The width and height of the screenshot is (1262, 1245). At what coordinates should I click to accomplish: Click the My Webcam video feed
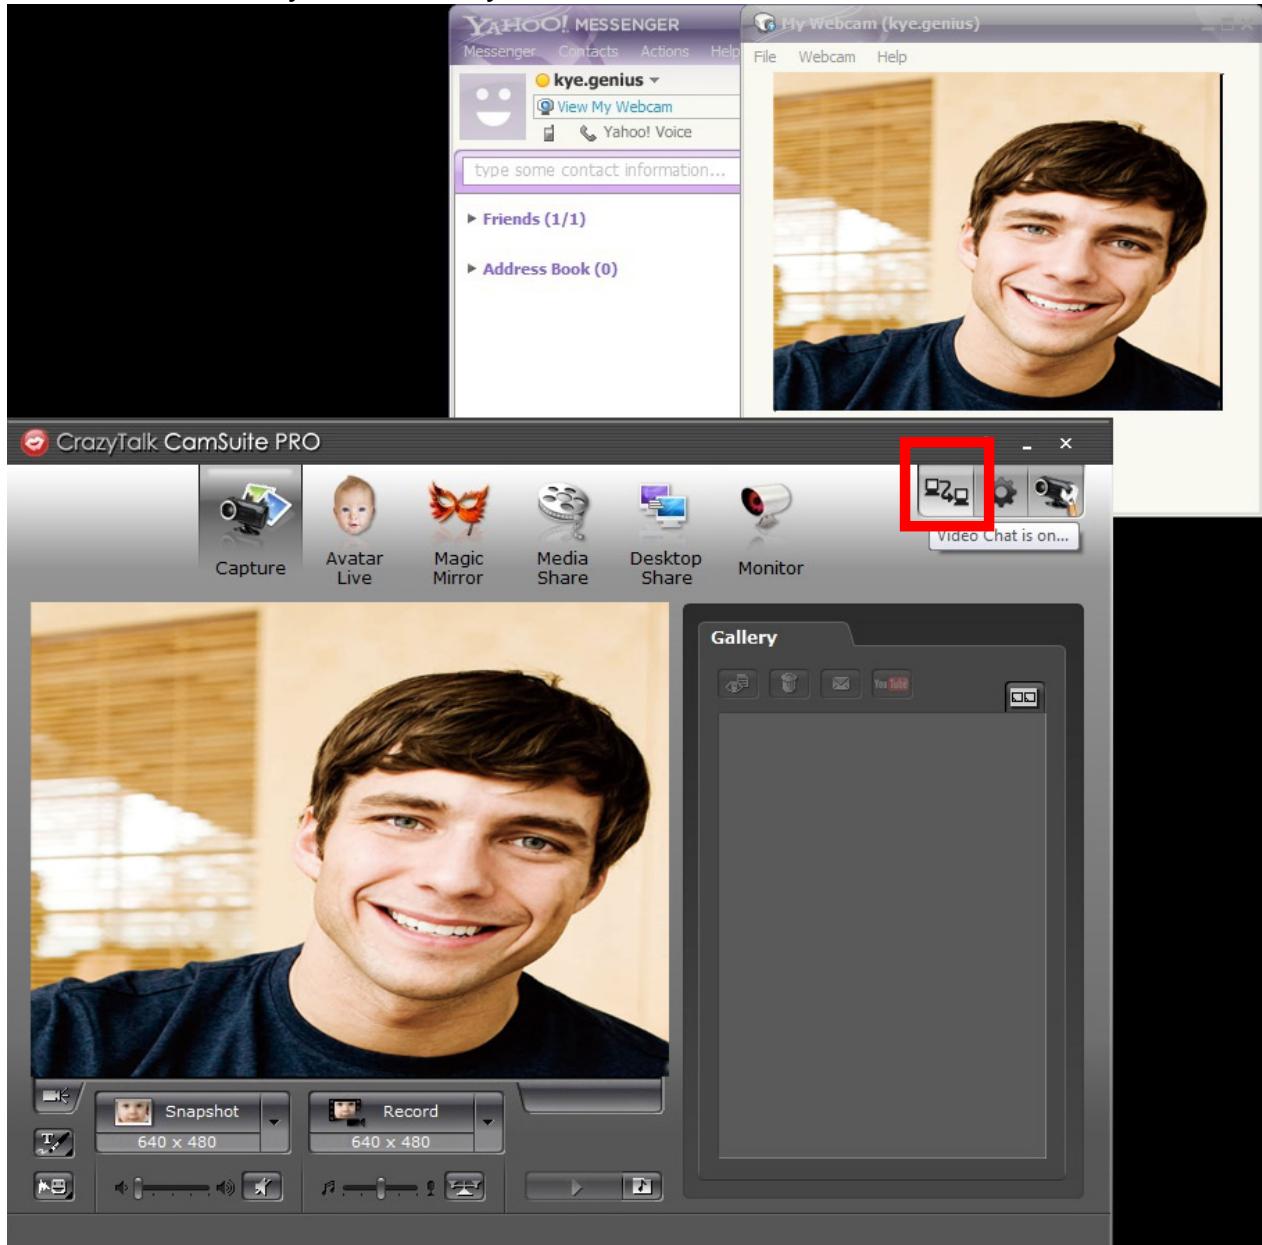click(x=997, y=241)
